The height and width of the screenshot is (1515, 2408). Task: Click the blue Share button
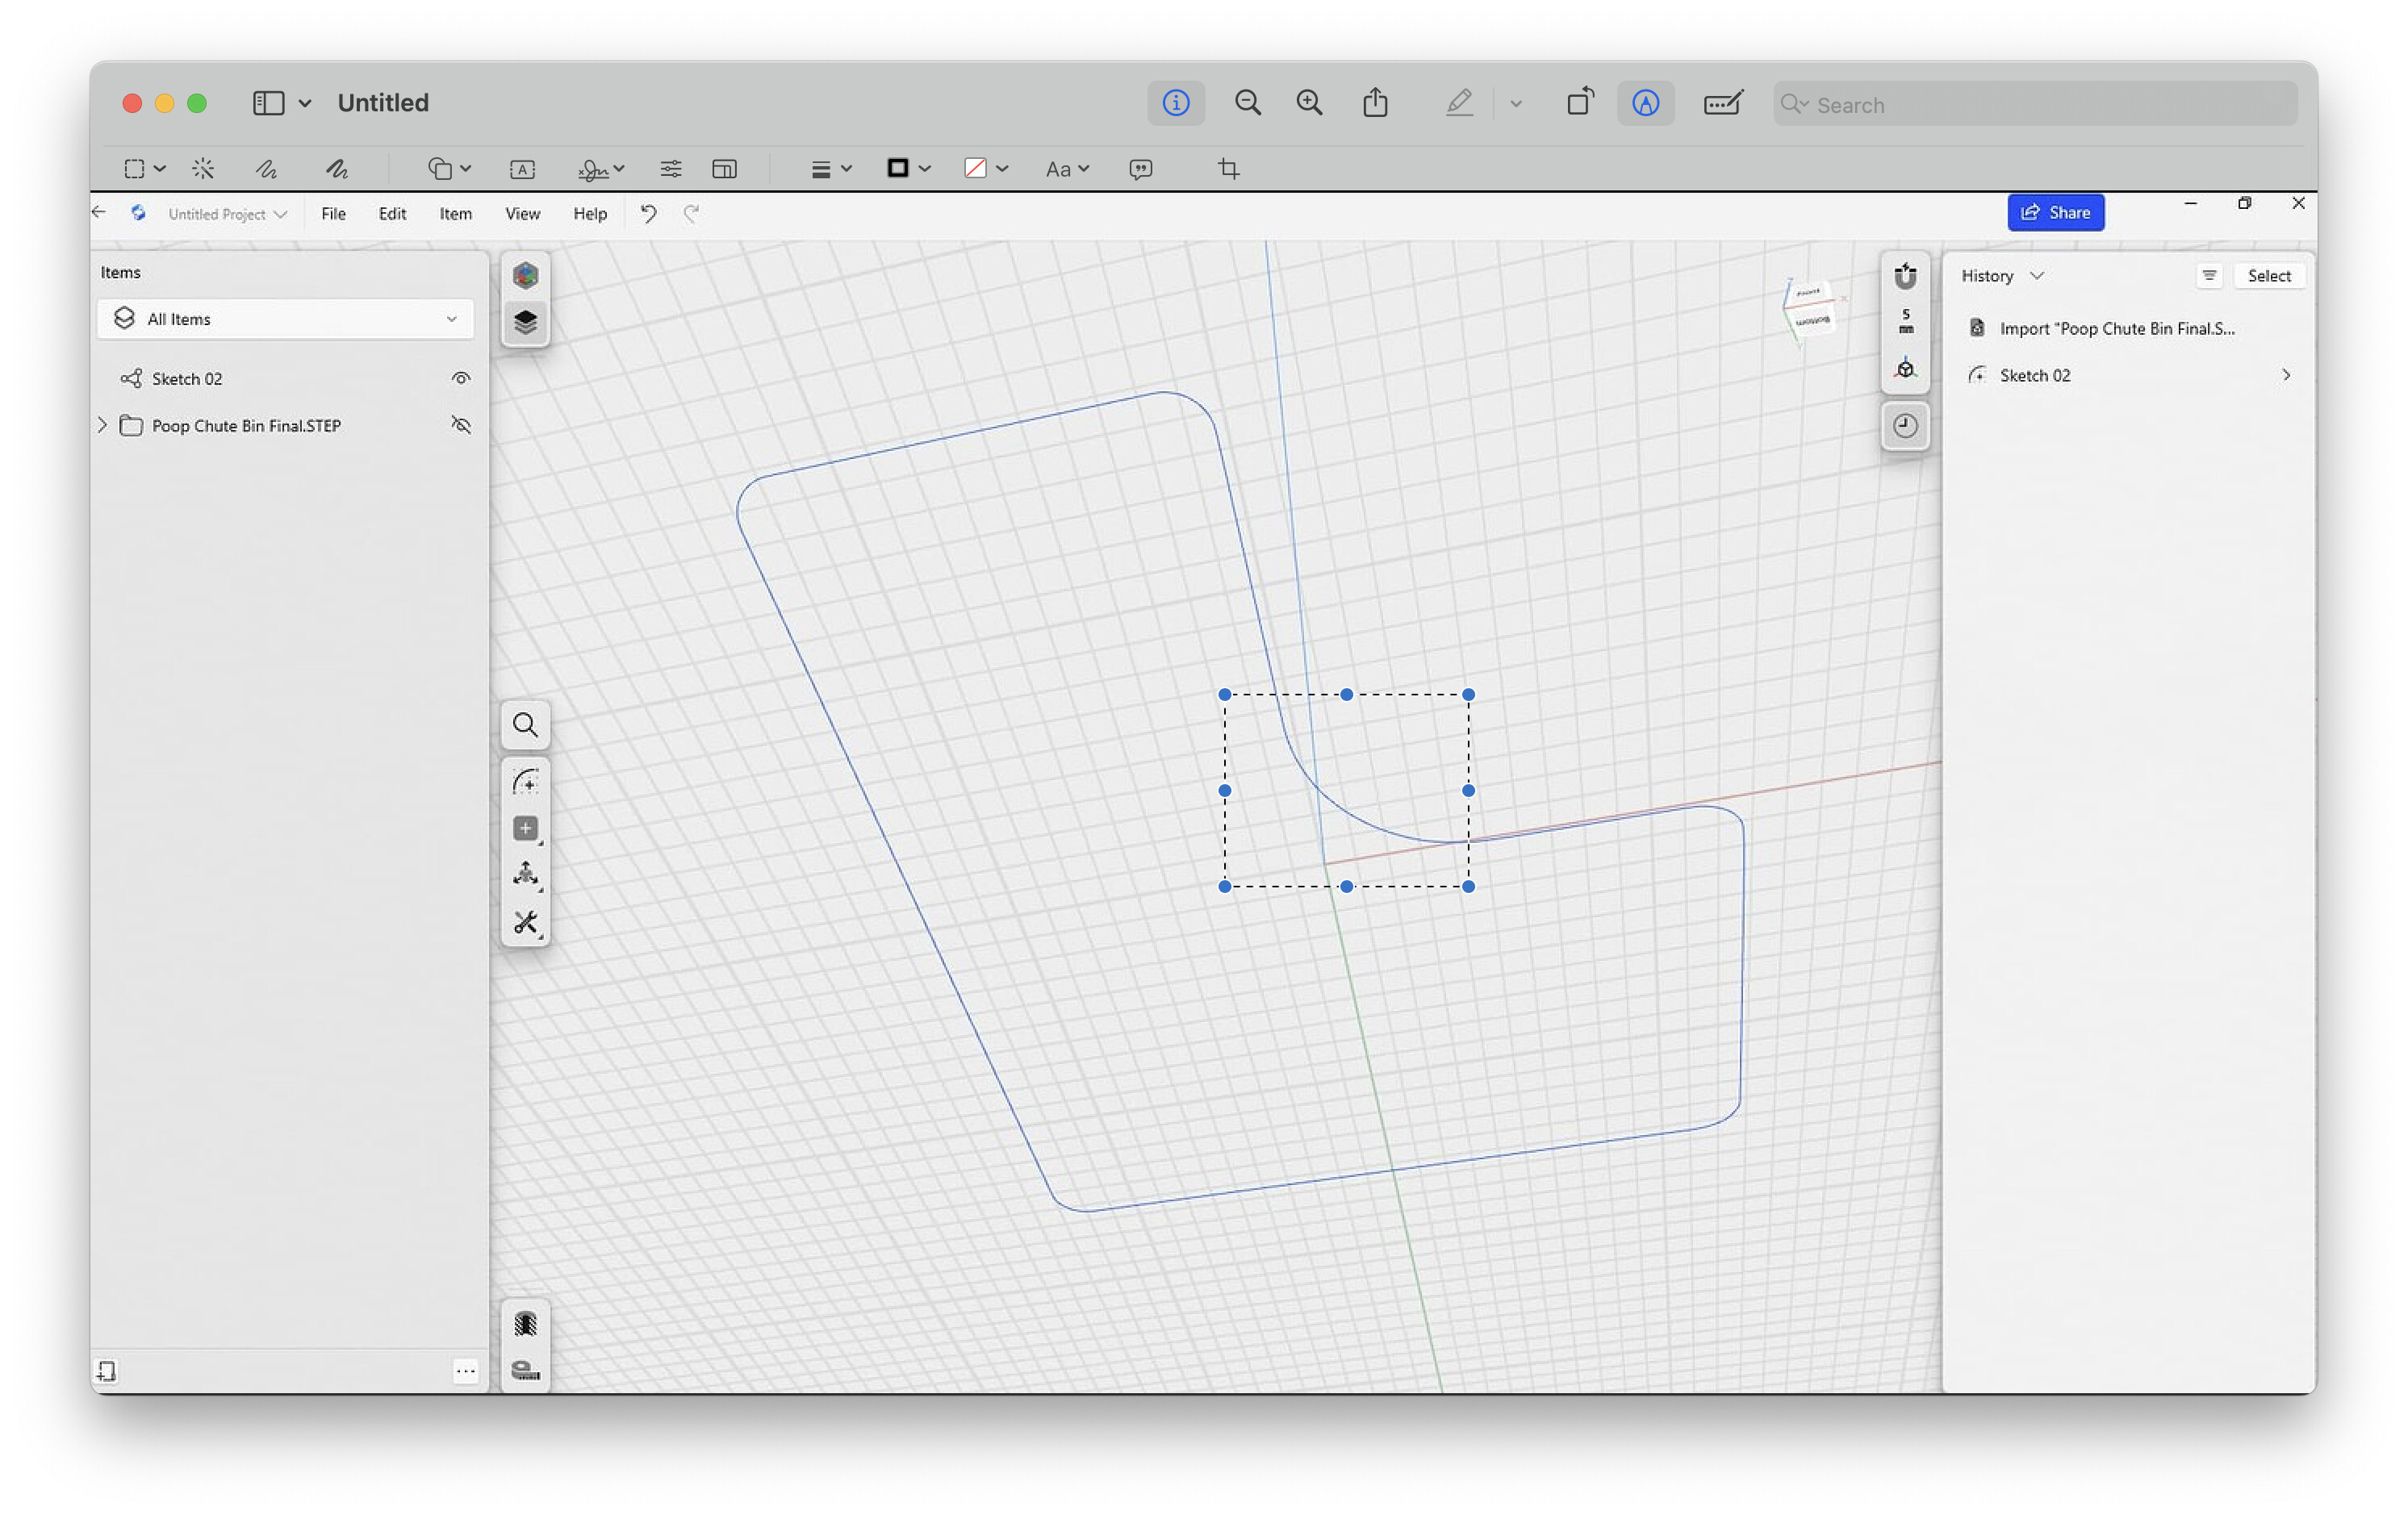(2055, 212)
